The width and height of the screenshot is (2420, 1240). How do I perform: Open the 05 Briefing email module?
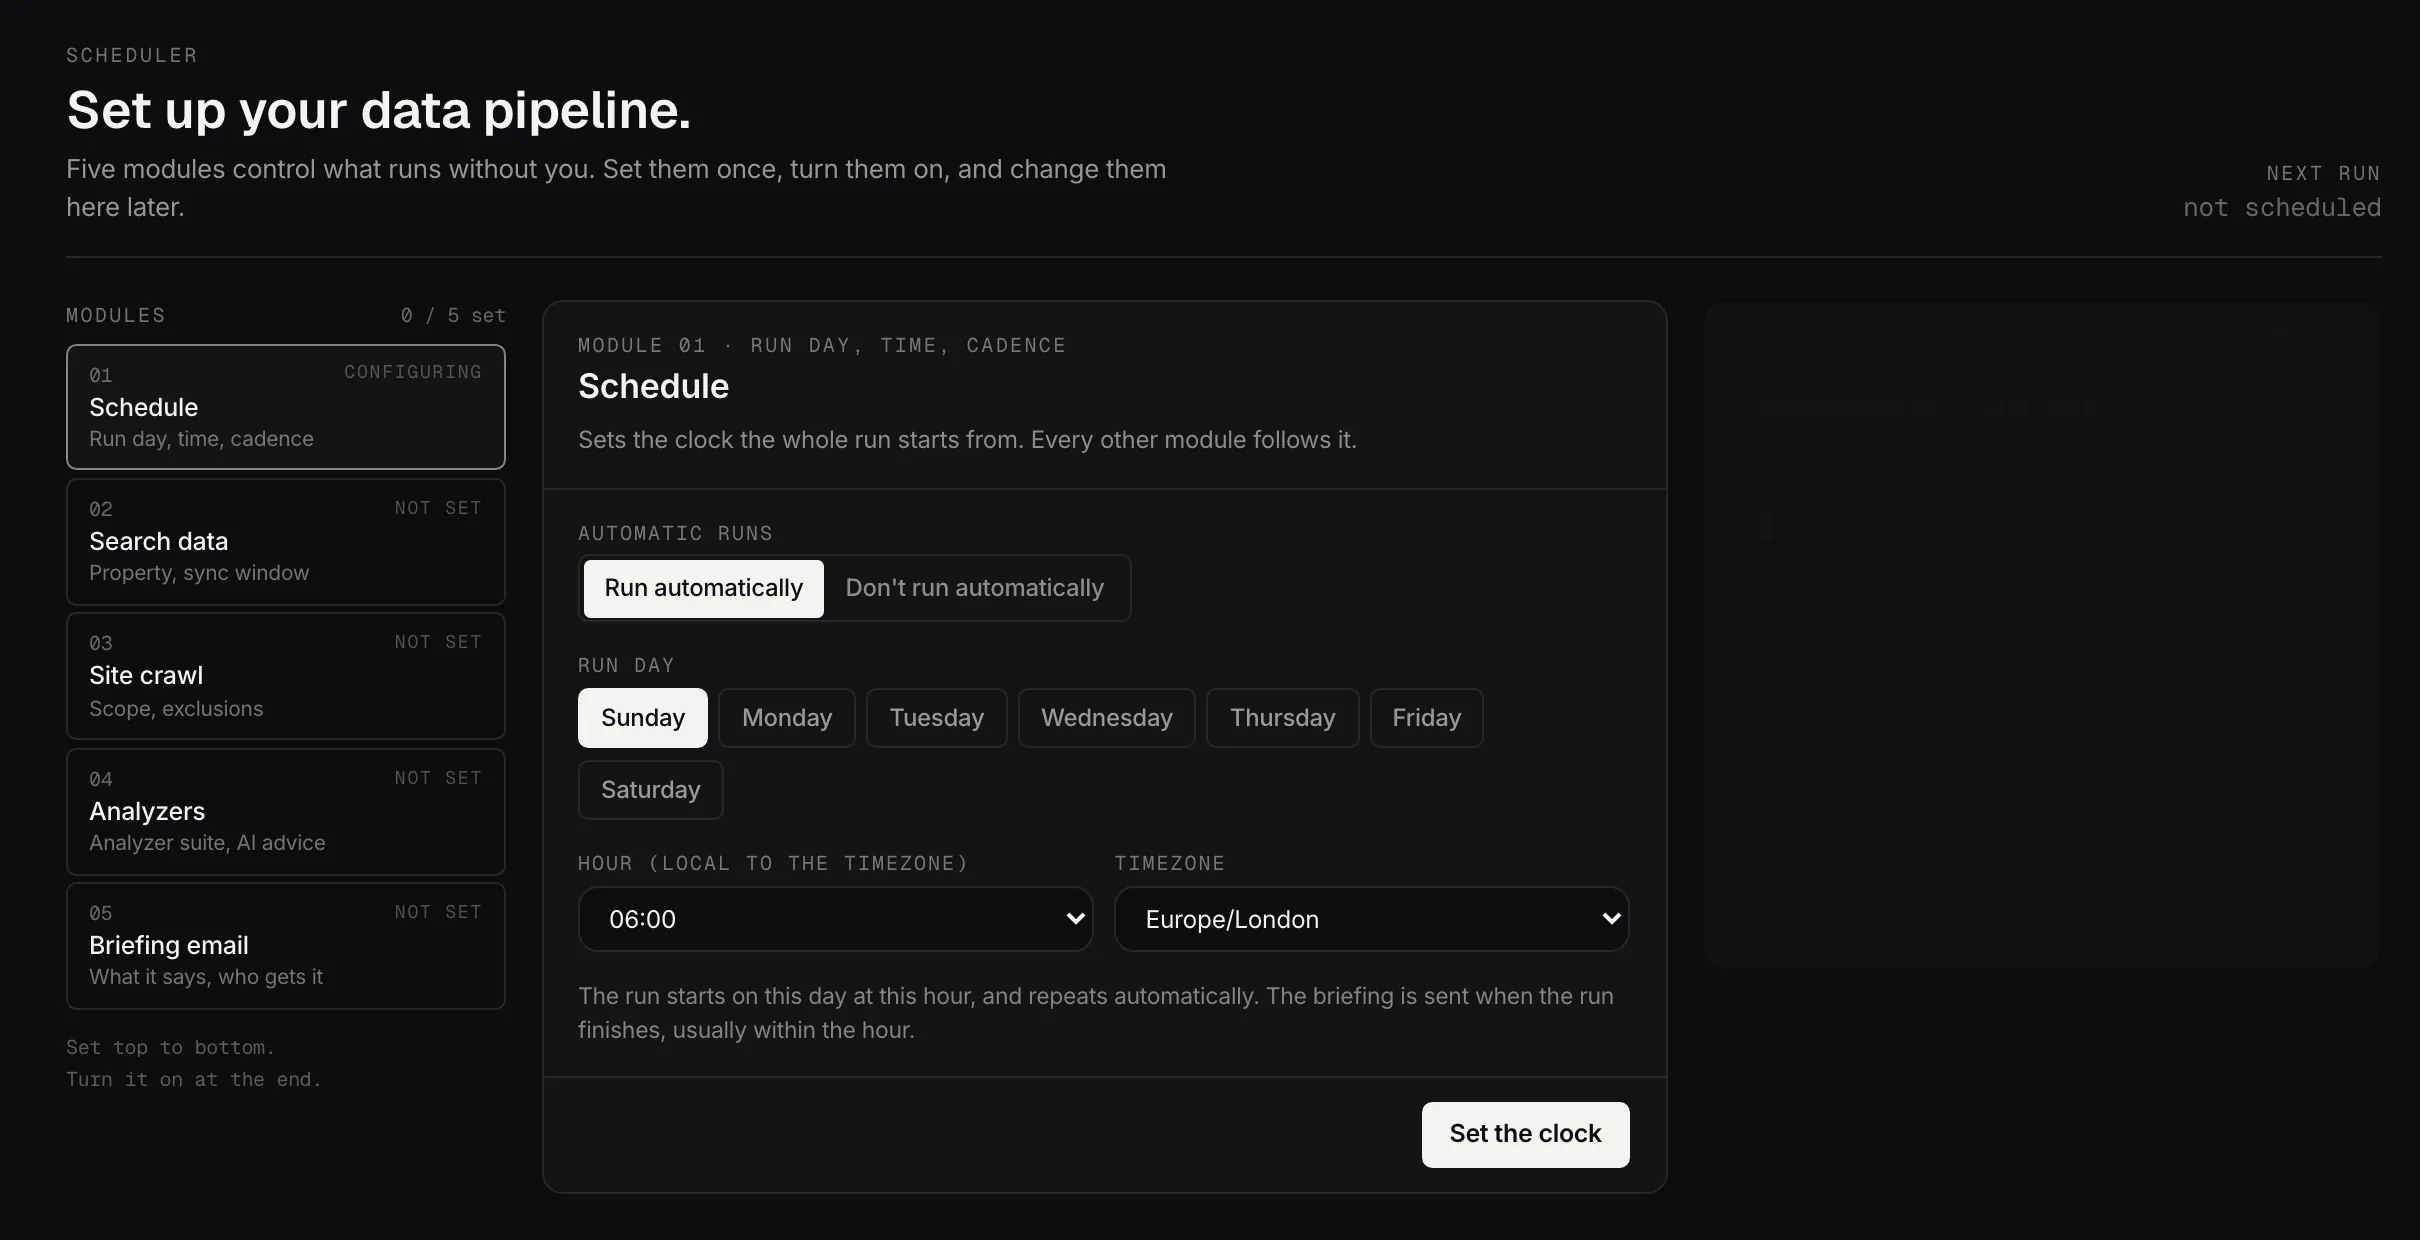pyautogui.click(x=286, y=946)
